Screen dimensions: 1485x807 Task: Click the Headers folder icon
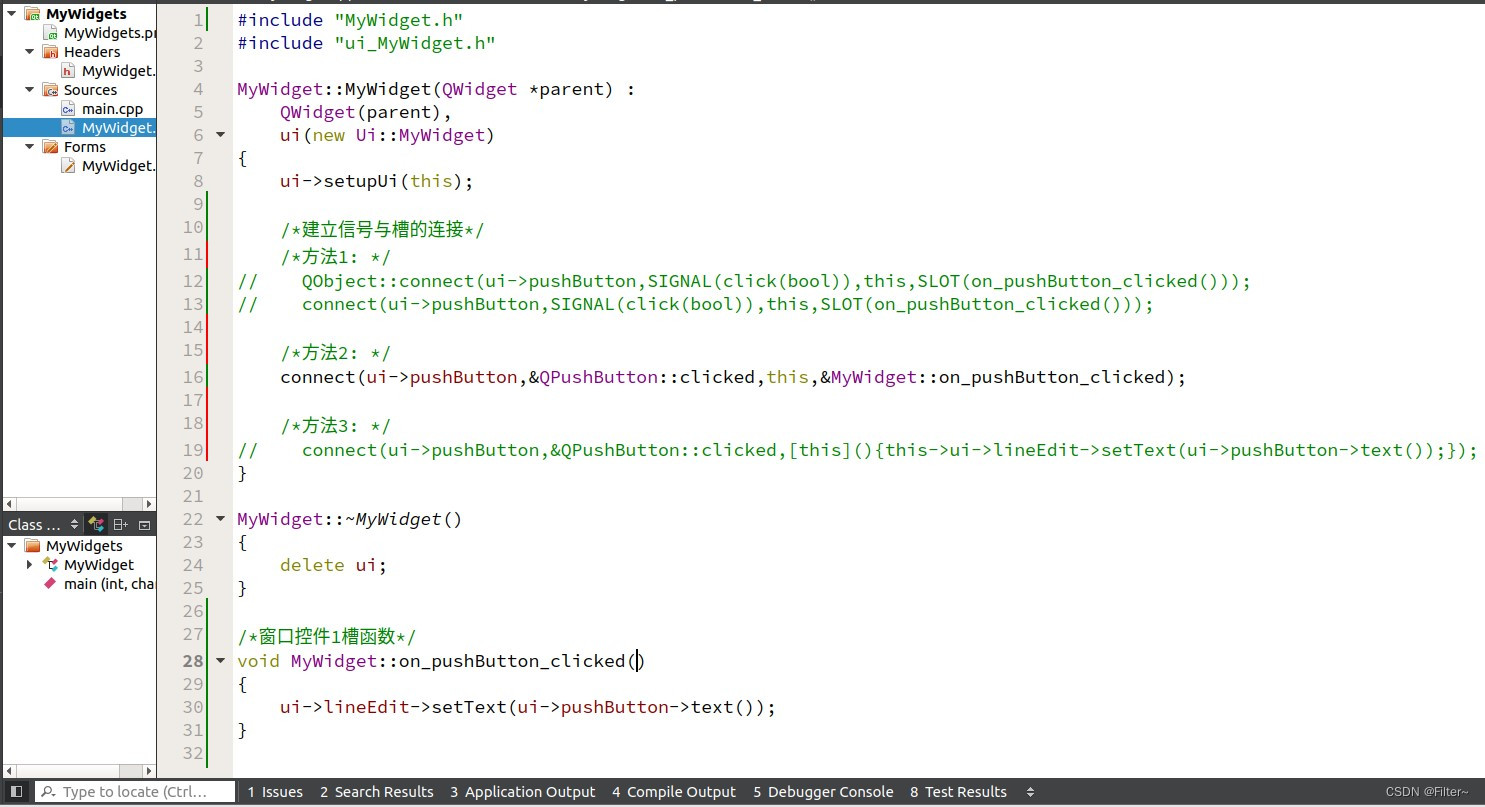[x=50, y=52]
